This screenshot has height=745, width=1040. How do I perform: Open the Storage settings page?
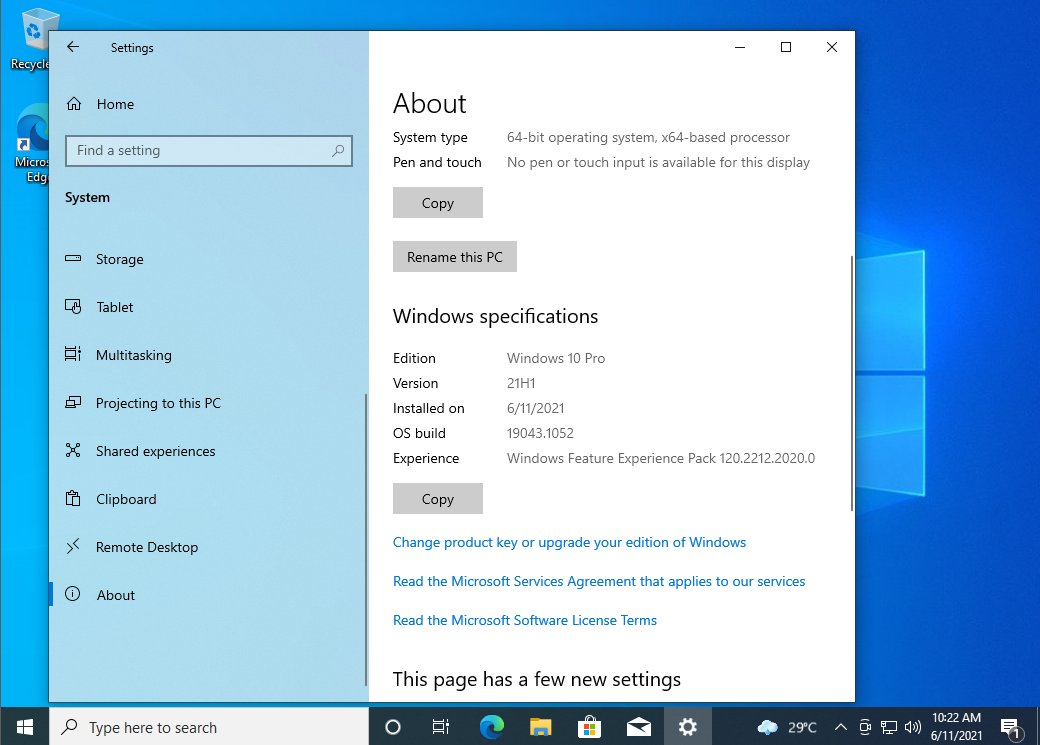coord(209,259)
